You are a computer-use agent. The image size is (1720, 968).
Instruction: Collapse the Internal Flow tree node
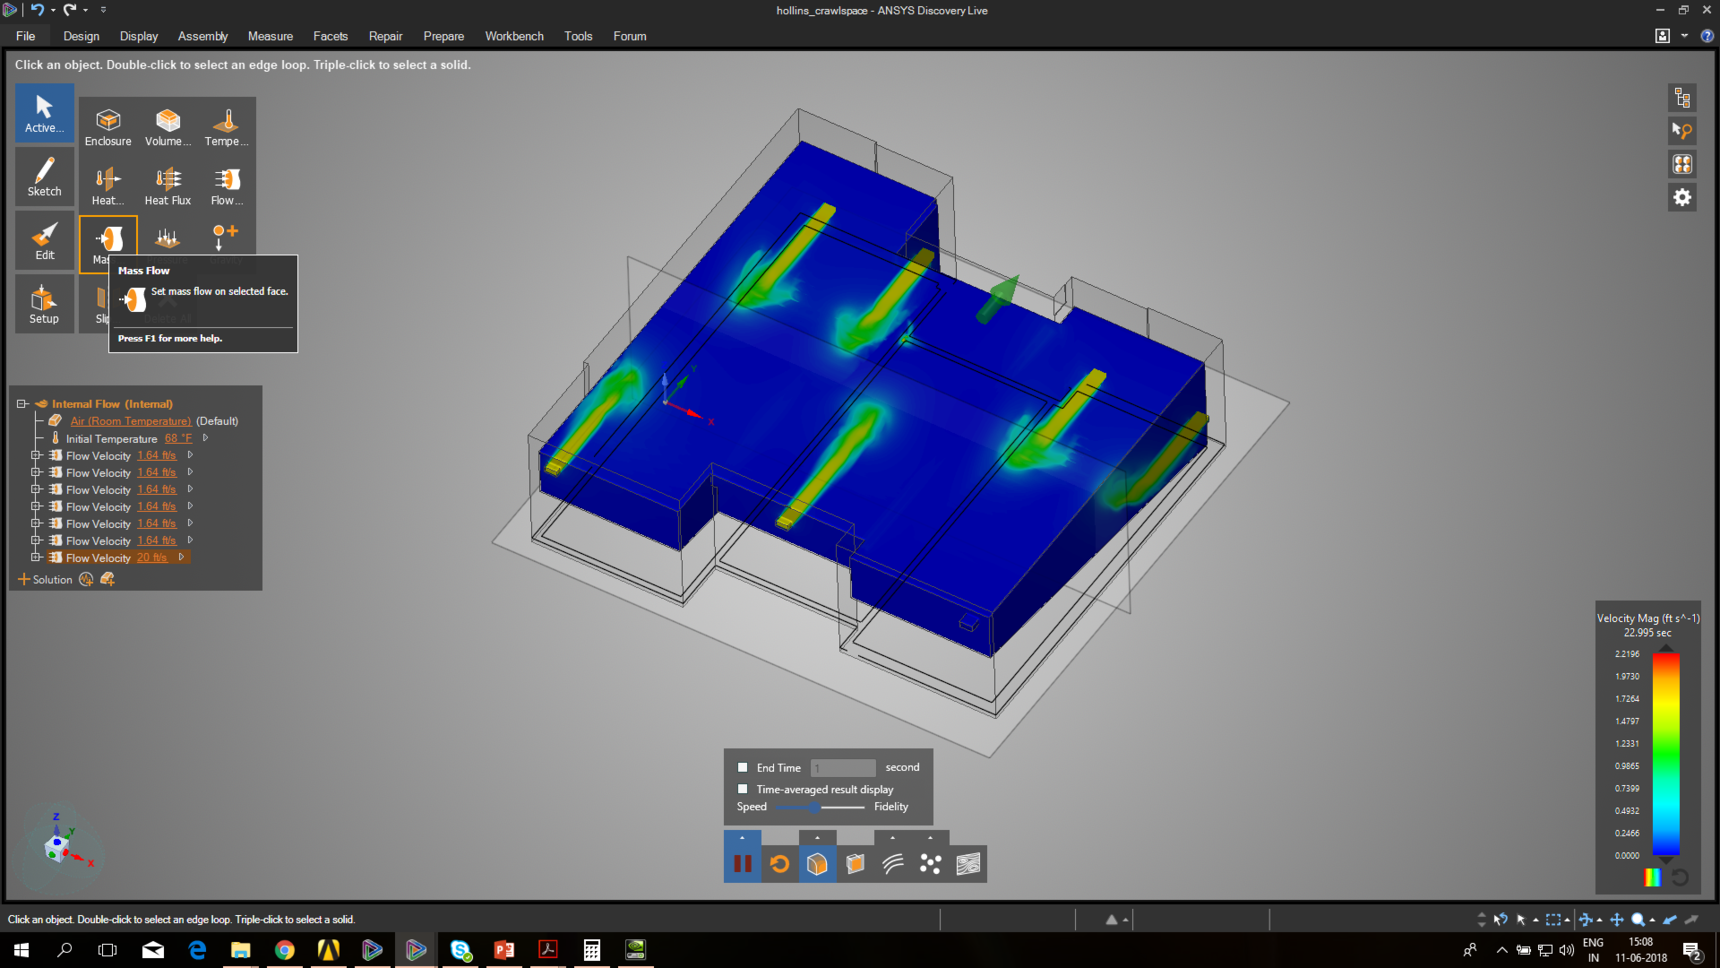point(22,404)
